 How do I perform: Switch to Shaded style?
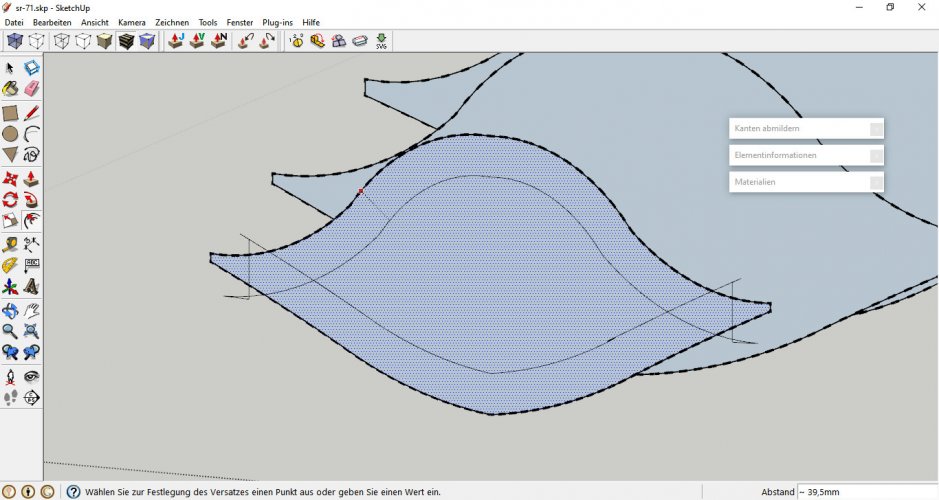tap(105, 41)
